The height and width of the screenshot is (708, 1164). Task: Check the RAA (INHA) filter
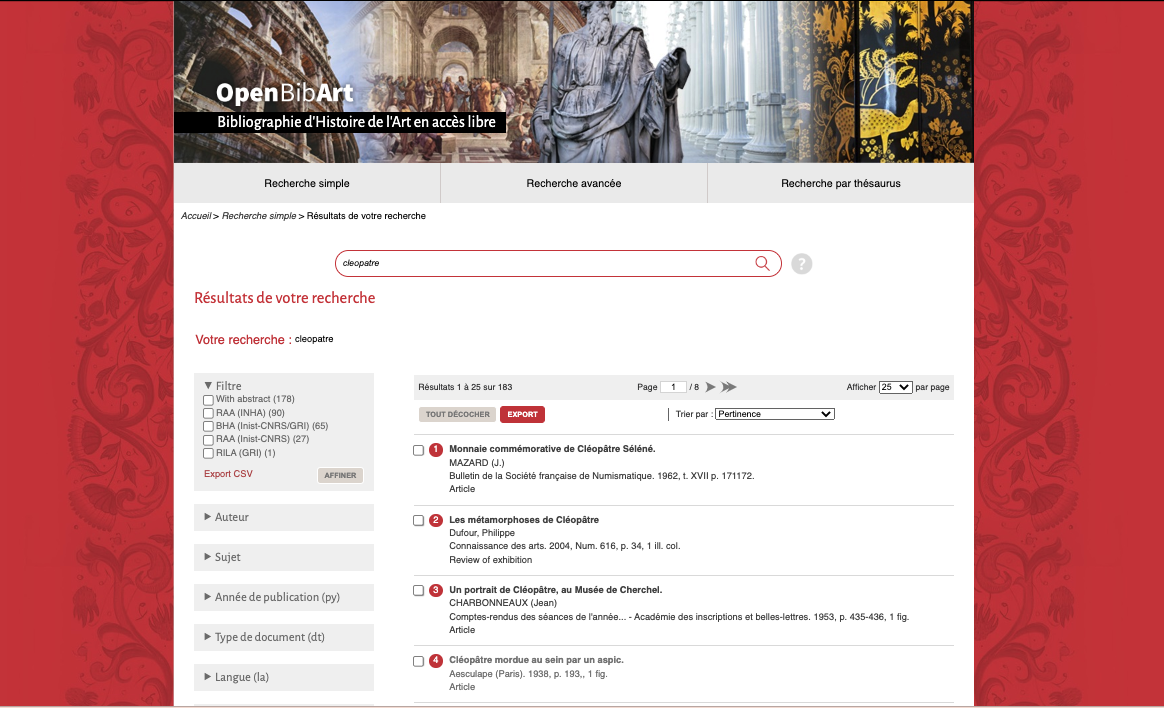click(x=208, y=413)
